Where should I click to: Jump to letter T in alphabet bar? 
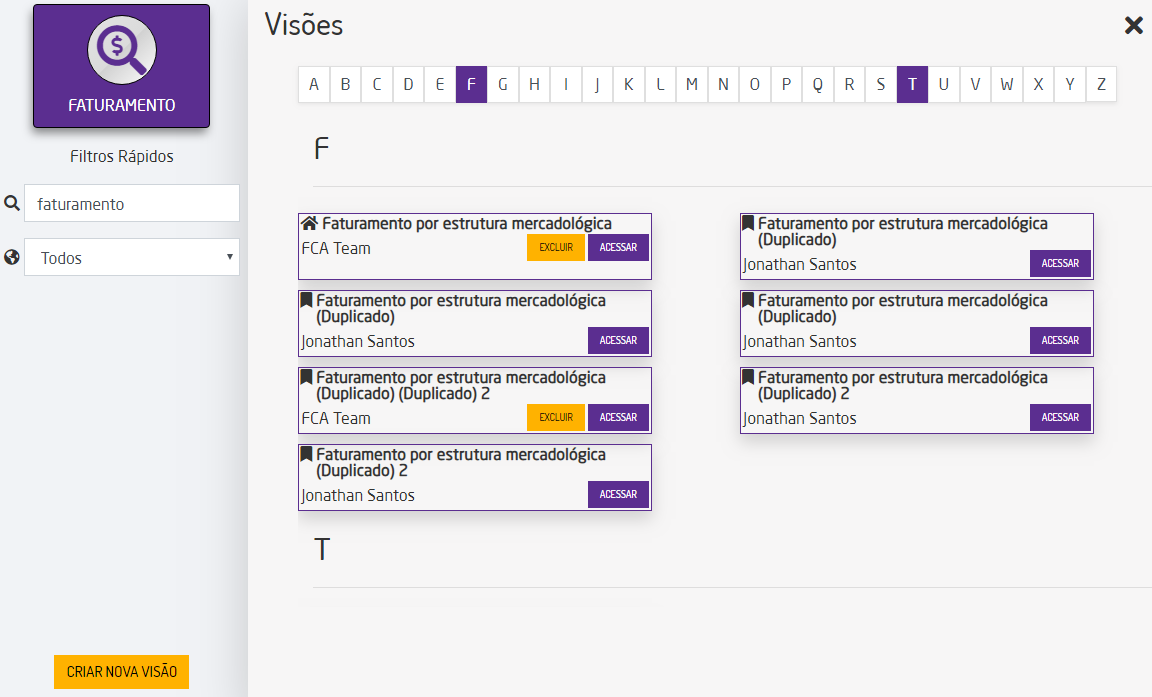(912, 85)
